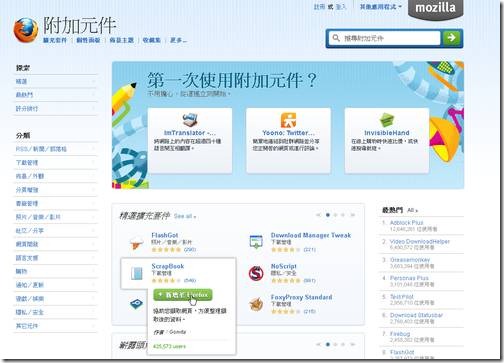Click the magnifier icon in search box

pos(336,38)
